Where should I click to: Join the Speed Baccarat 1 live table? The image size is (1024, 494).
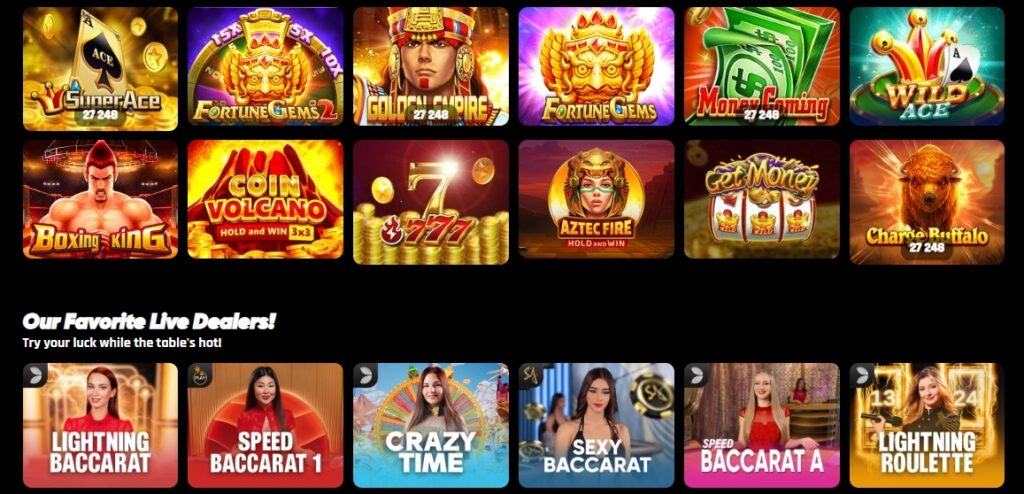[x=265, y=425]
